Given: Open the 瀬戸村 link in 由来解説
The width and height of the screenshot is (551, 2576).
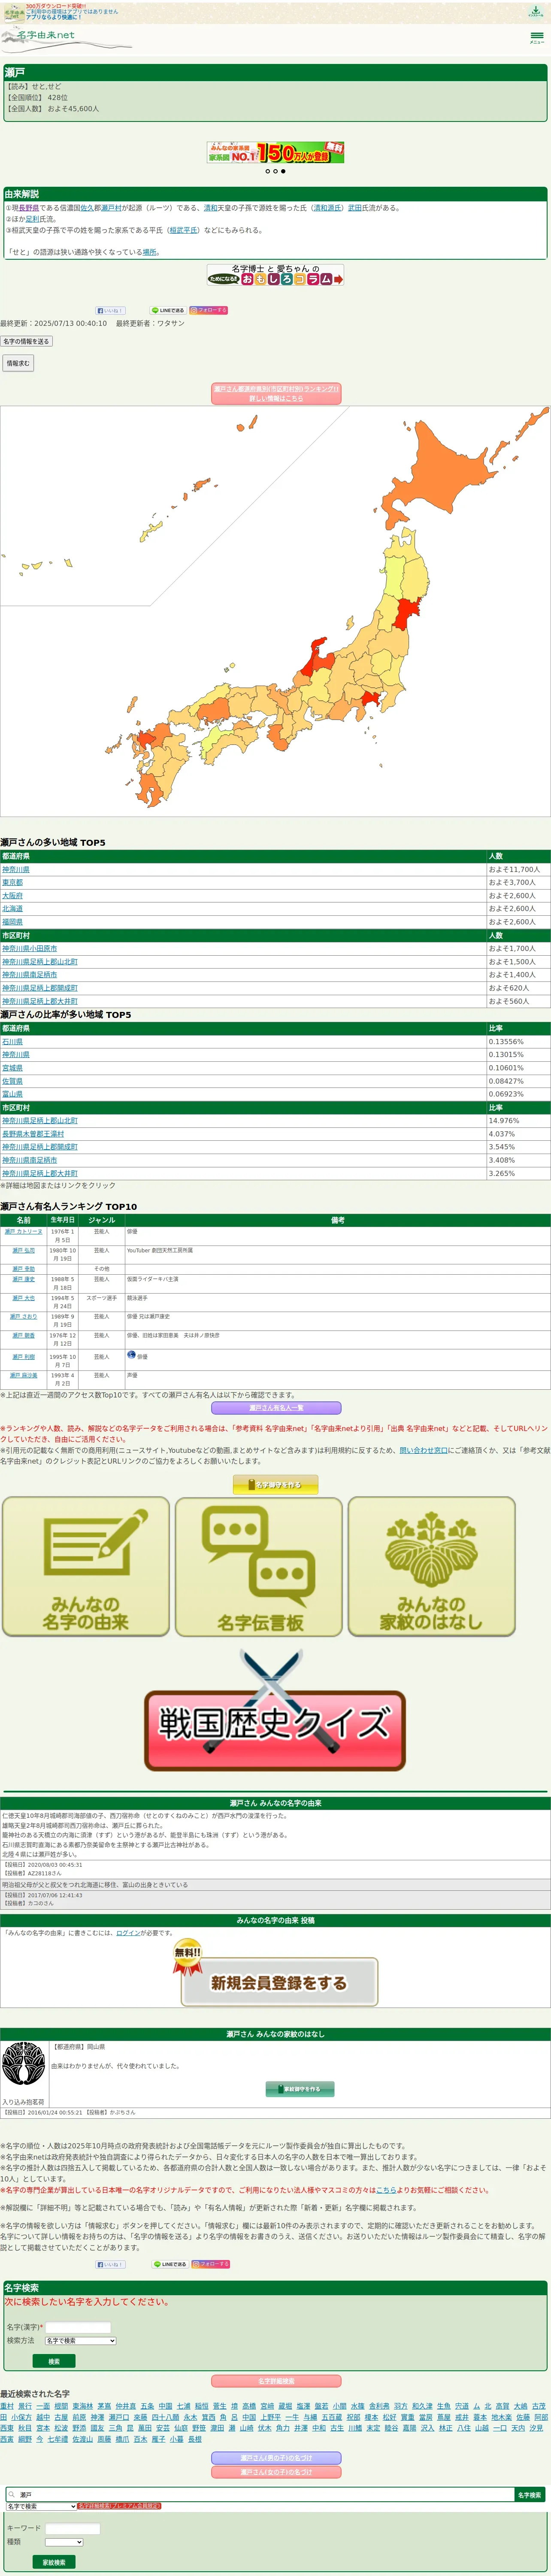Looking at the screenshot, I should click(112, 208).
